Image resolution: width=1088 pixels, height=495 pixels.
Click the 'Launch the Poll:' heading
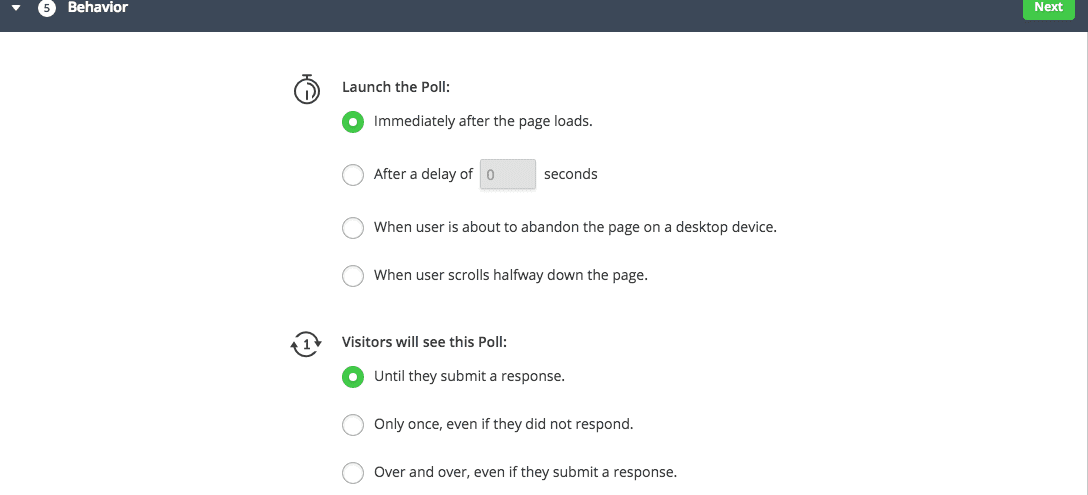coord(396,87)
